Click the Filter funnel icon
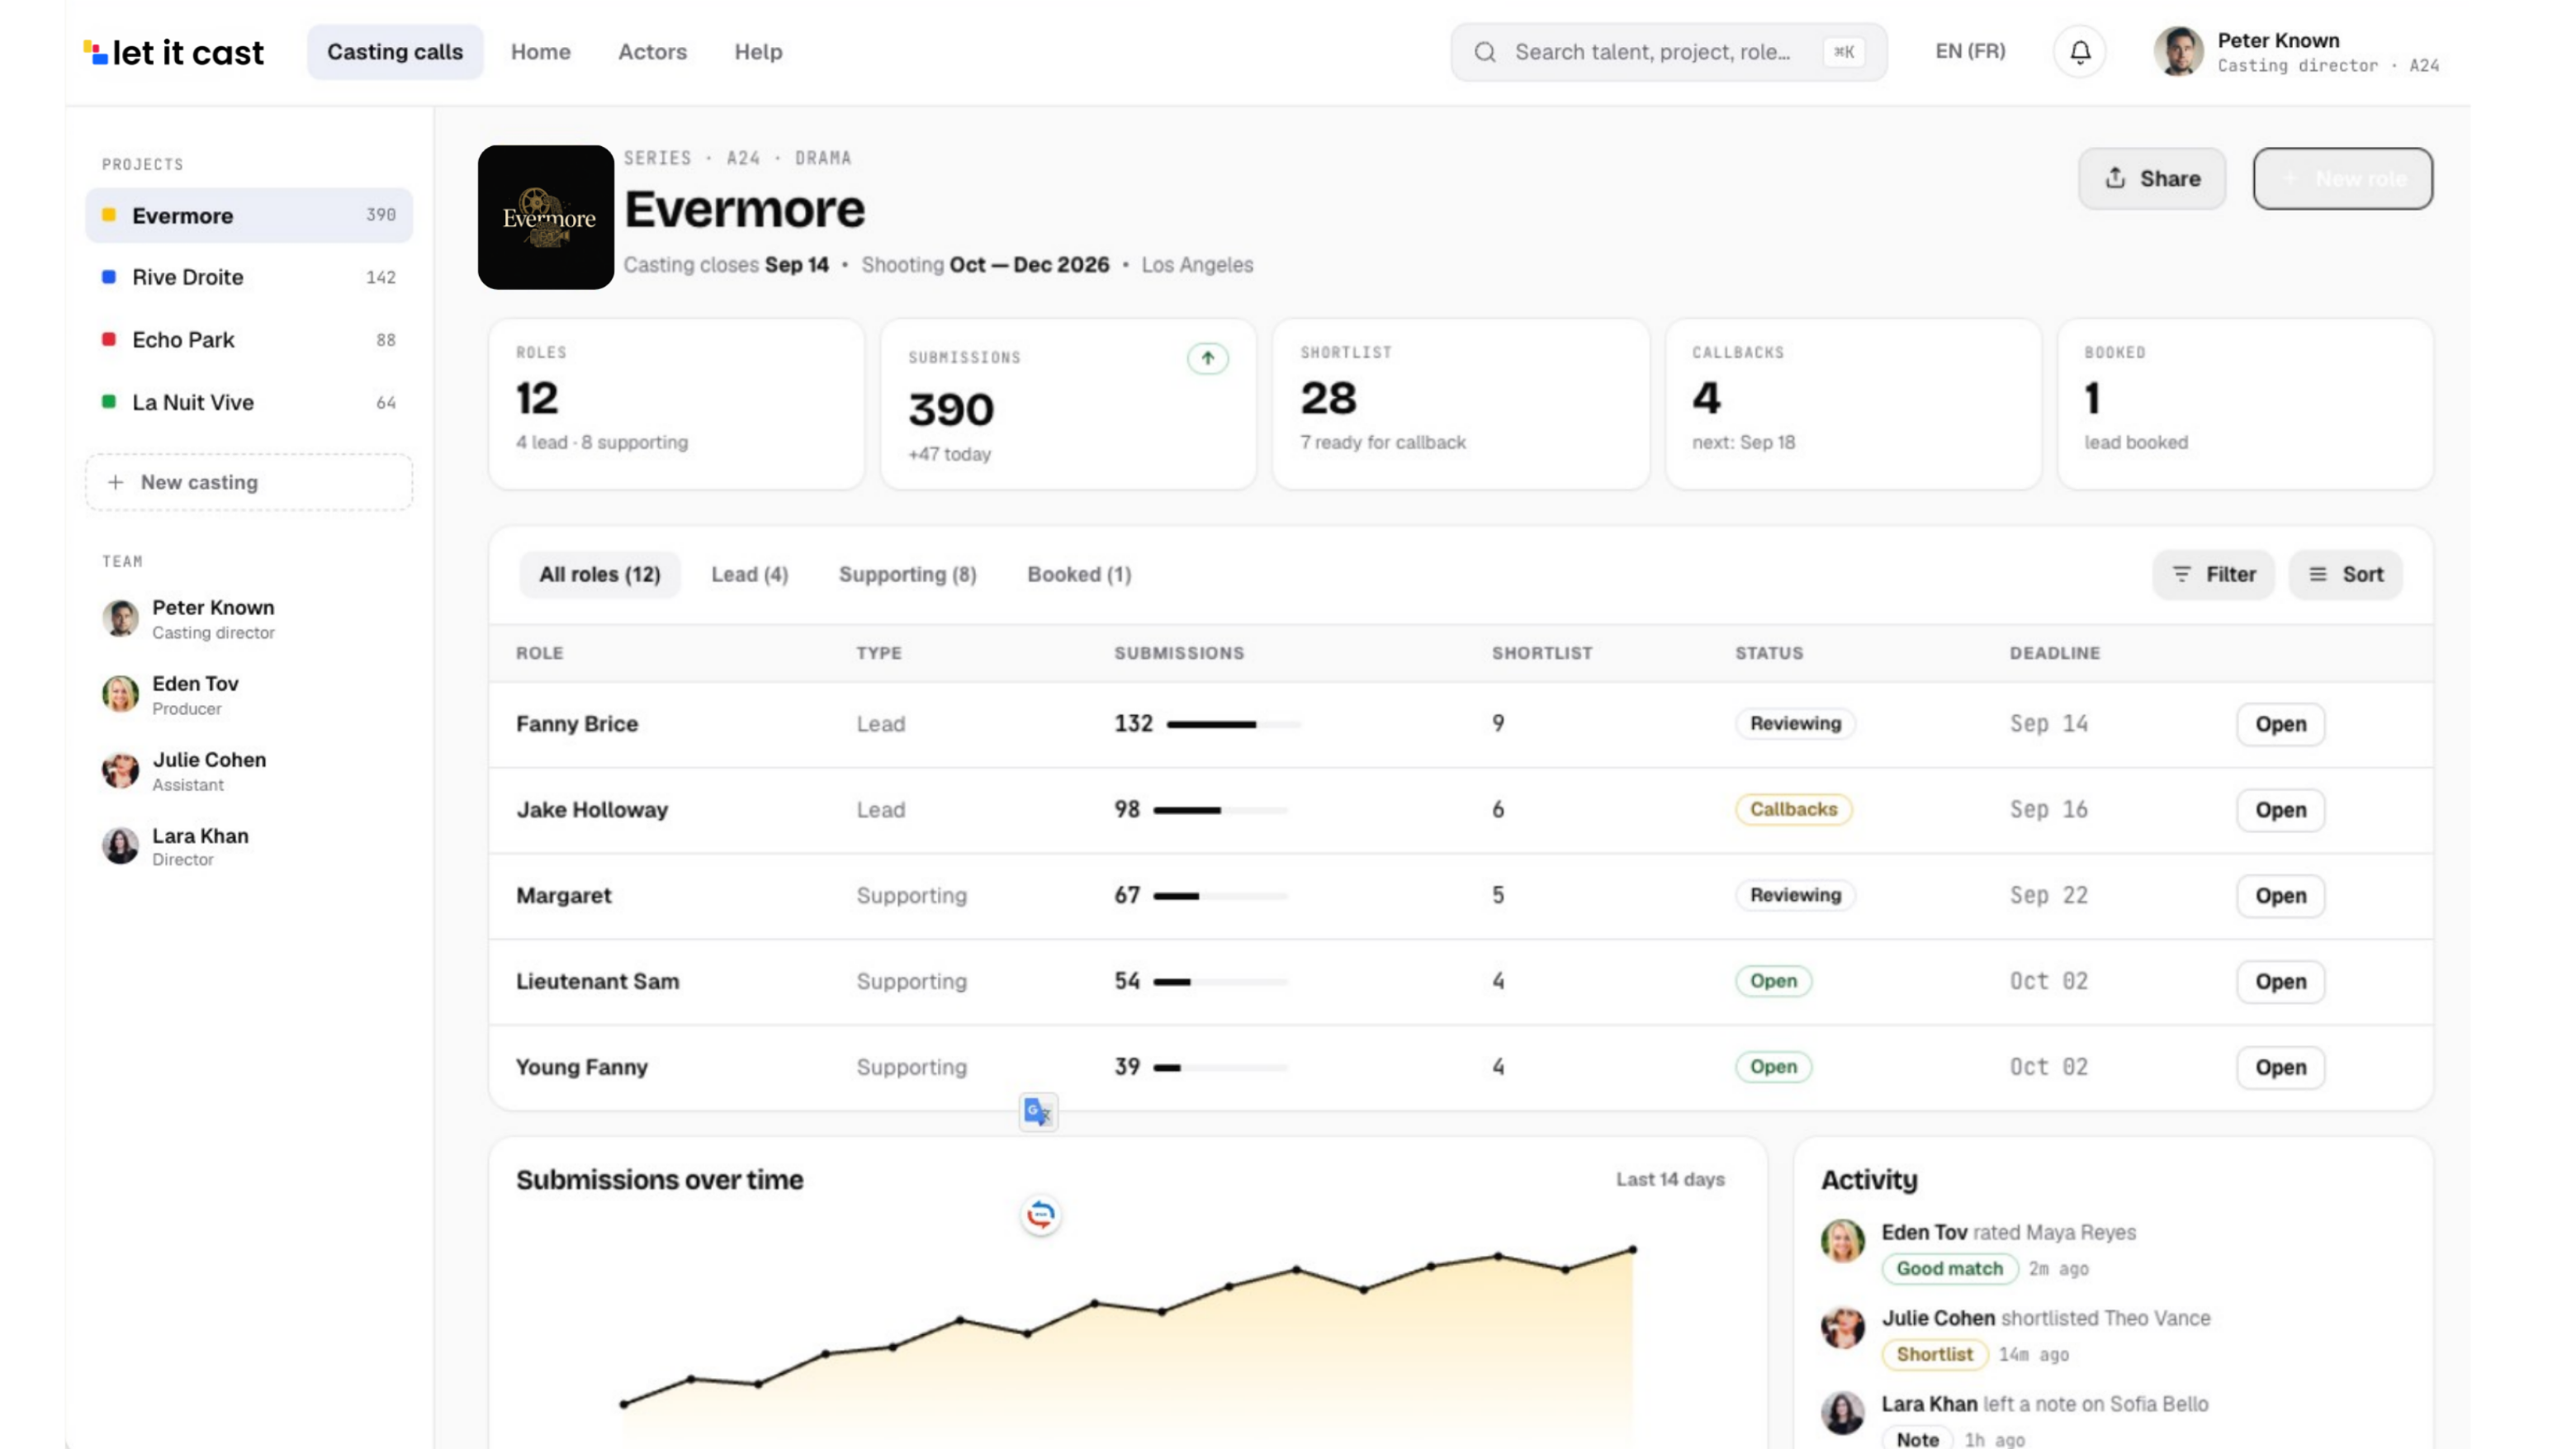This screenshot has width=2576, height=1449. click(x=2182, y=574)
